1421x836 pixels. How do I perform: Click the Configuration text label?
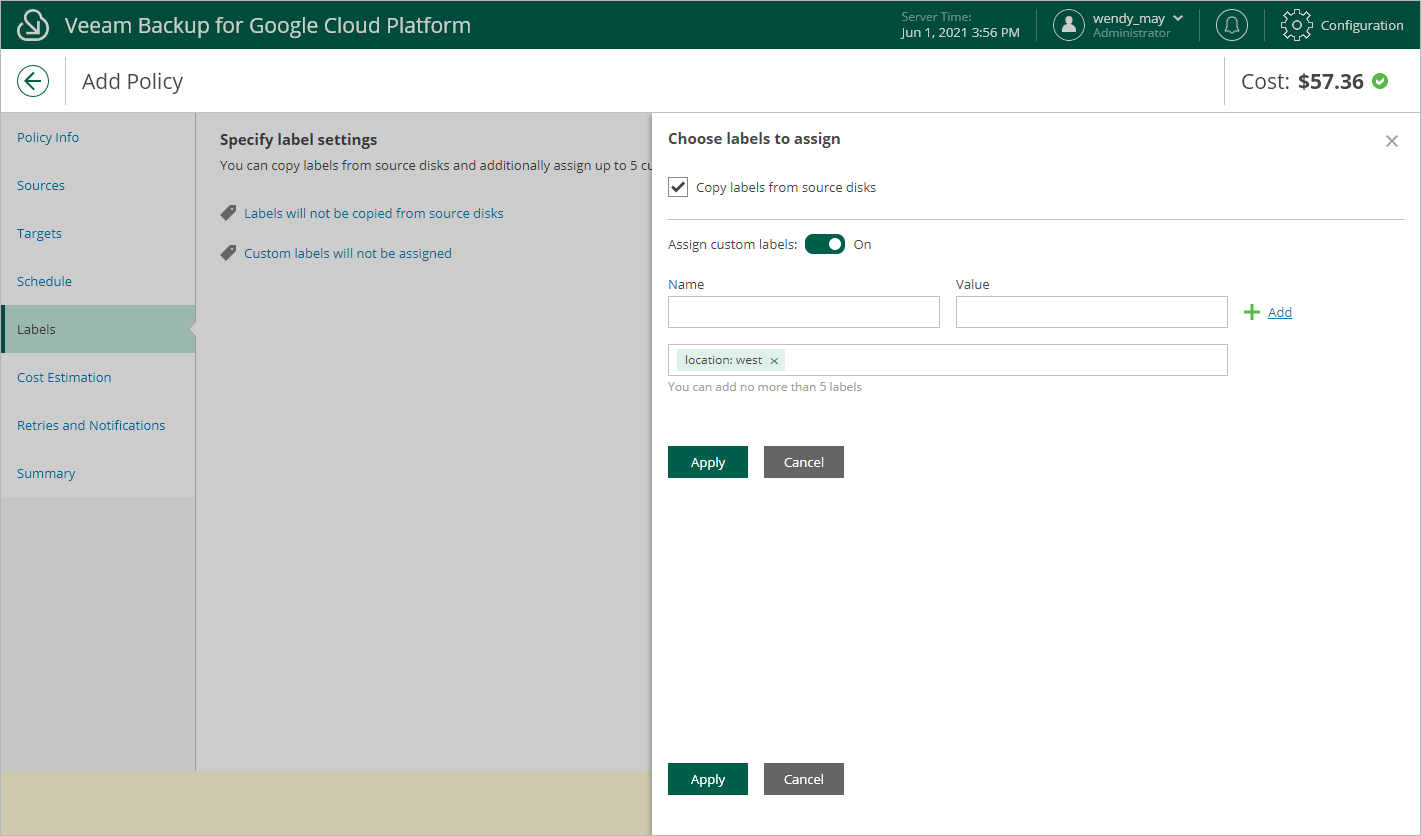click(x=1362, y=26)
